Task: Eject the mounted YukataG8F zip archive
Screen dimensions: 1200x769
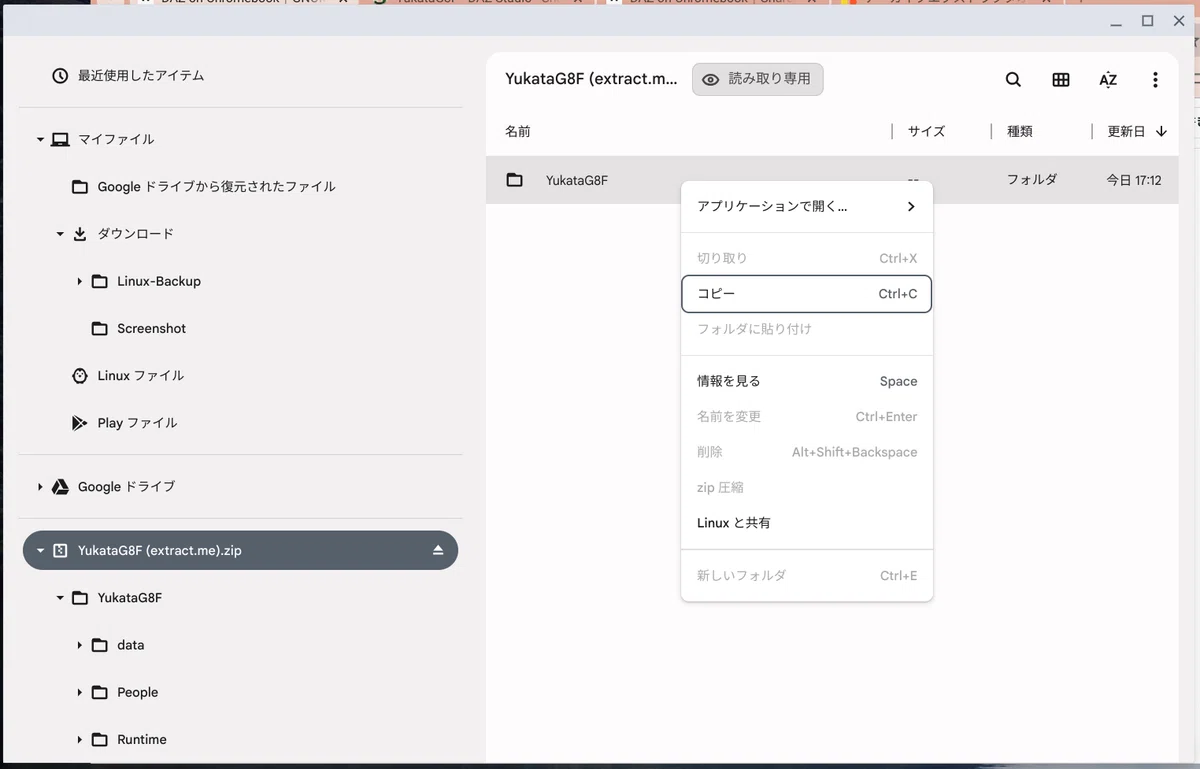Action: (438, 551)
